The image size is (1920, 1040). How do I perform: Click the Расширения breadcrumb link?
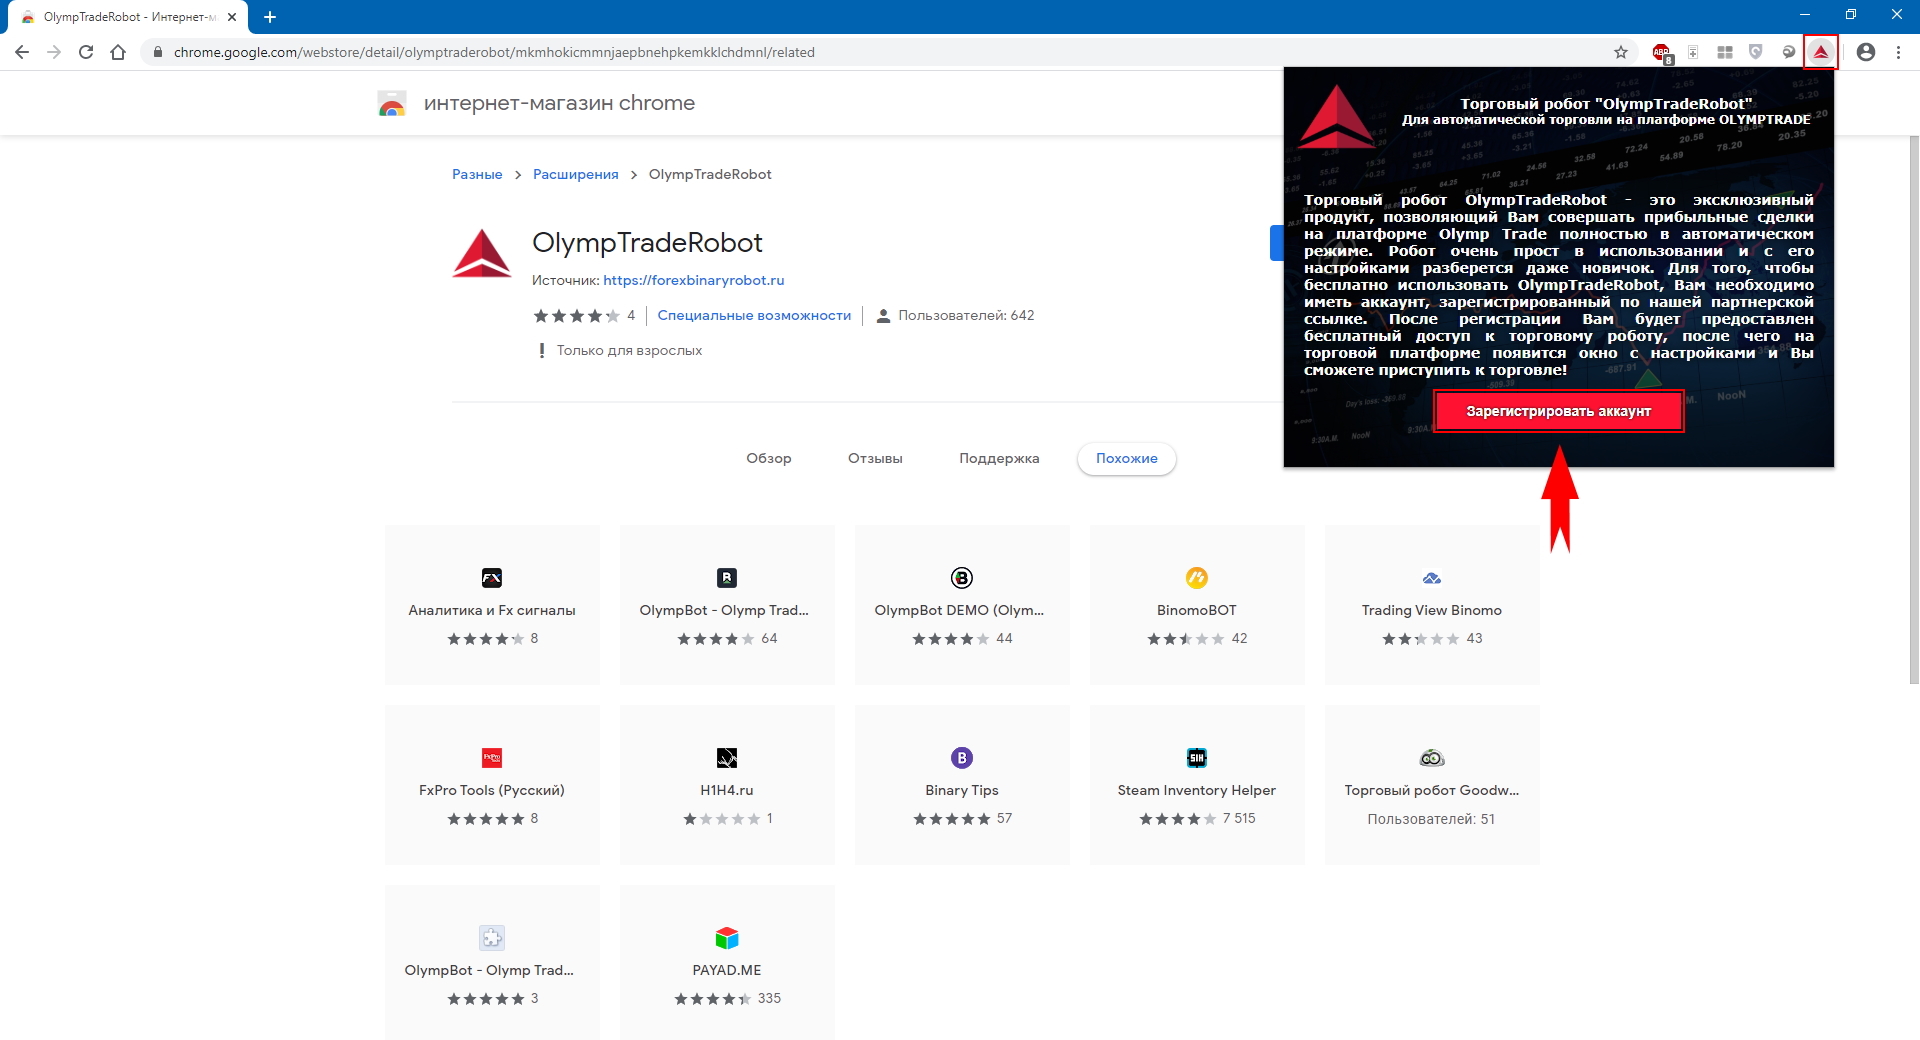[x=575, y=174]
